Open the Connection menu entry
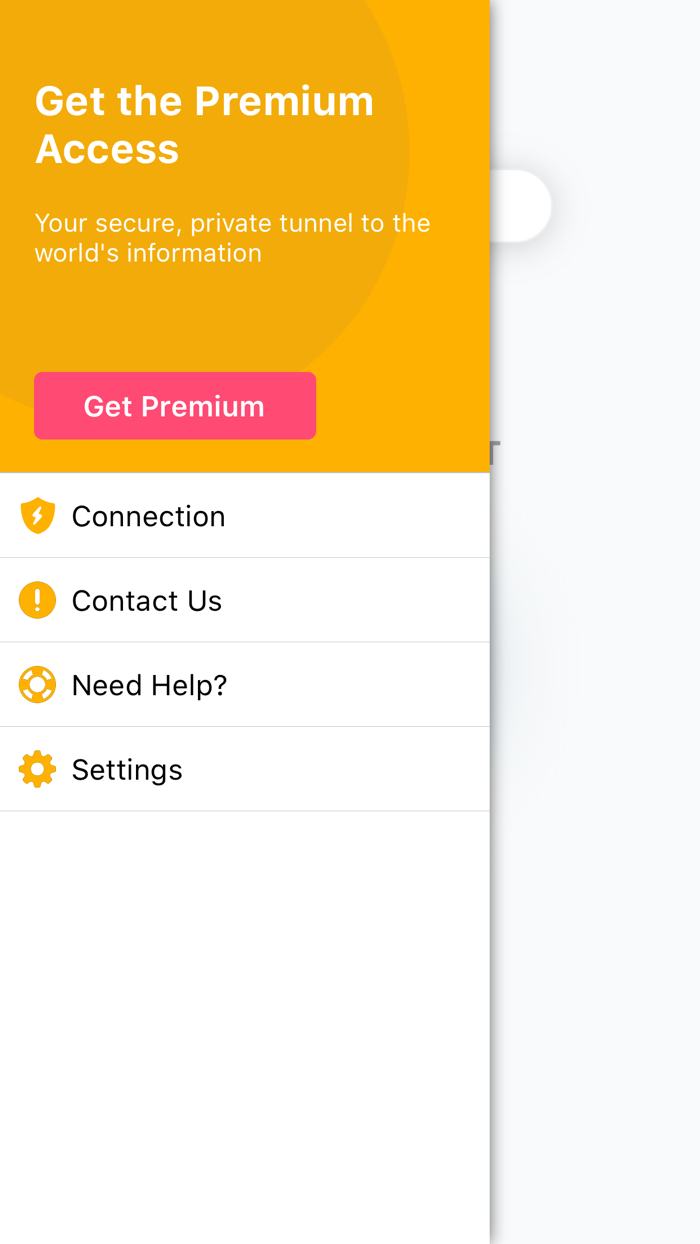 pos(148,515)
